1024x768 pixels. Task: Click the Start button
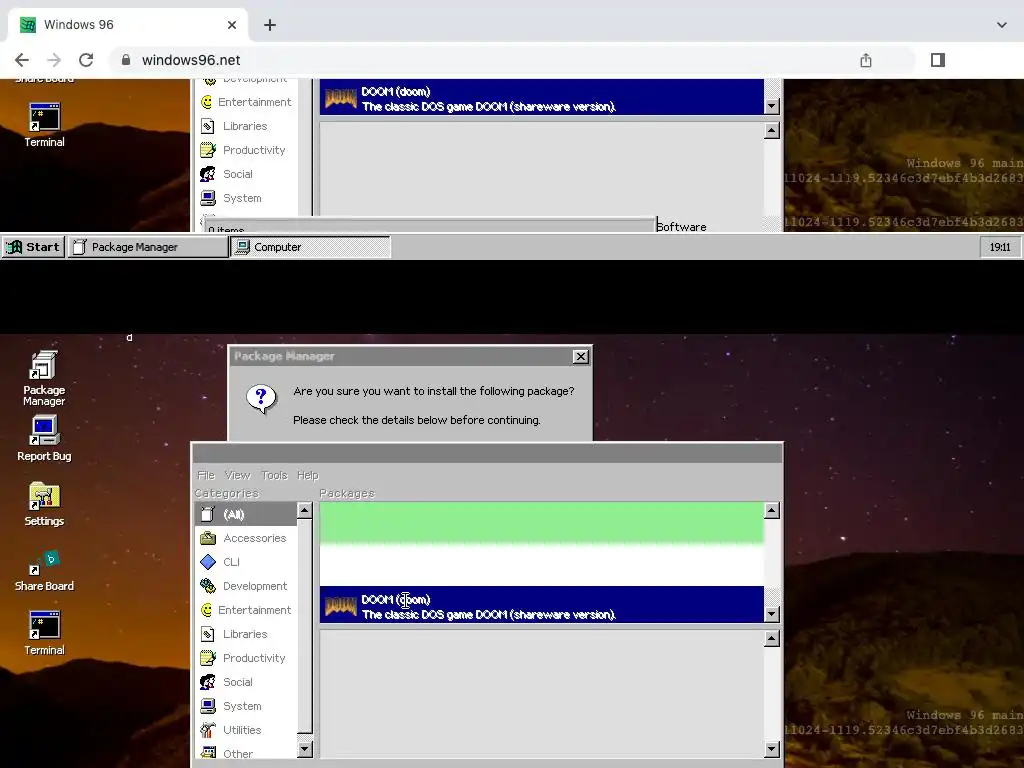point(33,247)
